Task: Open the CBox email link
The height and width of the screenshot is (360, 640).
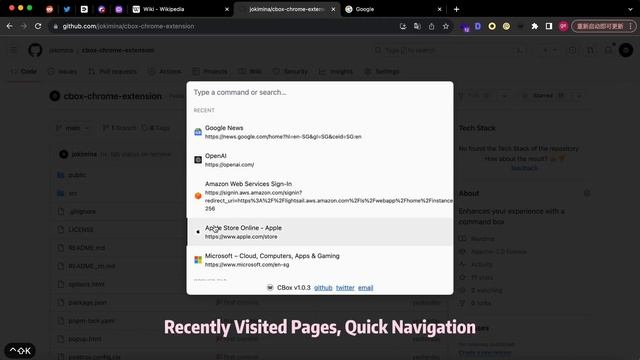Action: point(366,288)
